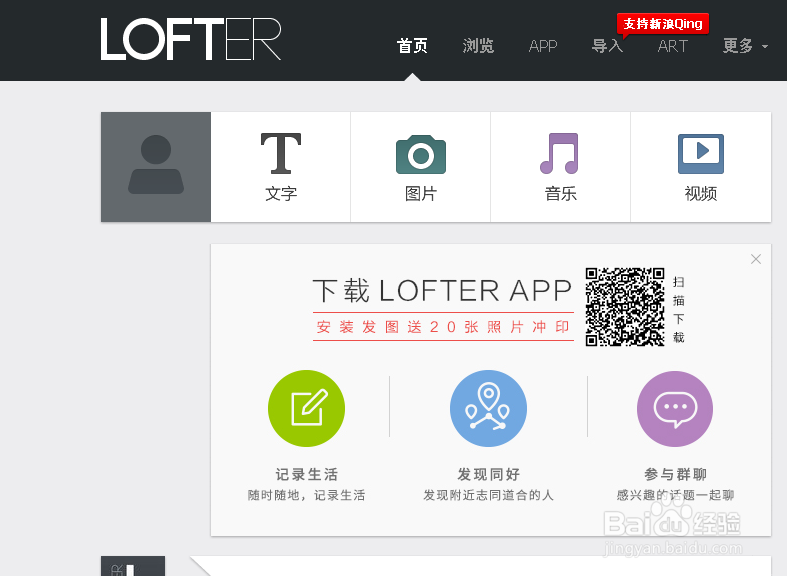Expand the 更多 more dropdown
Viewport: 787px width, 576px height.
click(745, 46)
